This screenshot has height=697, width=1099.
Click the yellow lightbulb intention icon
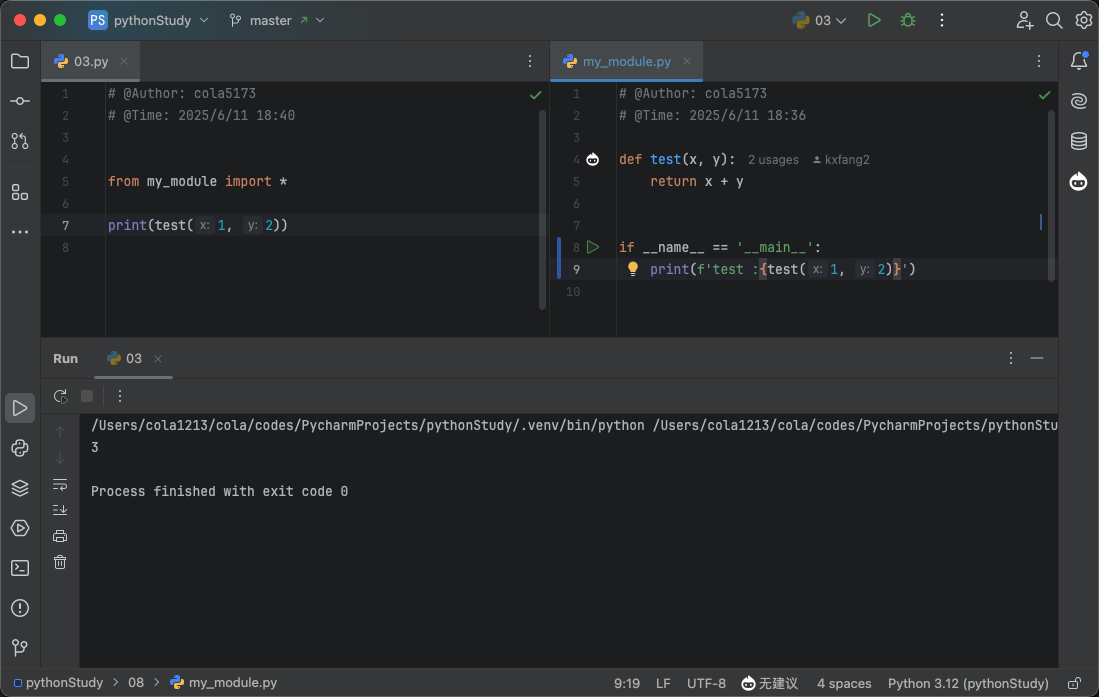632,269
